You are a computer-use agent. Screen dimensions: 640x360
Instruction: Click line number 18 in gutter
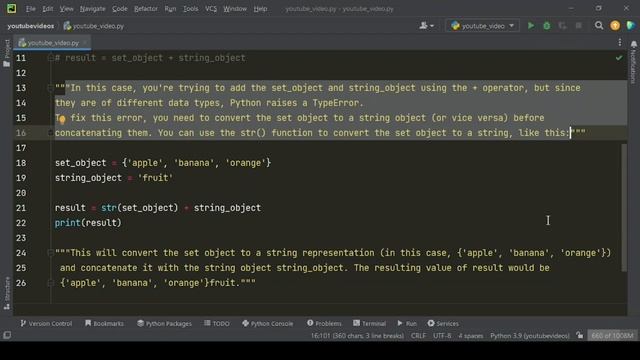pos(21,163)
